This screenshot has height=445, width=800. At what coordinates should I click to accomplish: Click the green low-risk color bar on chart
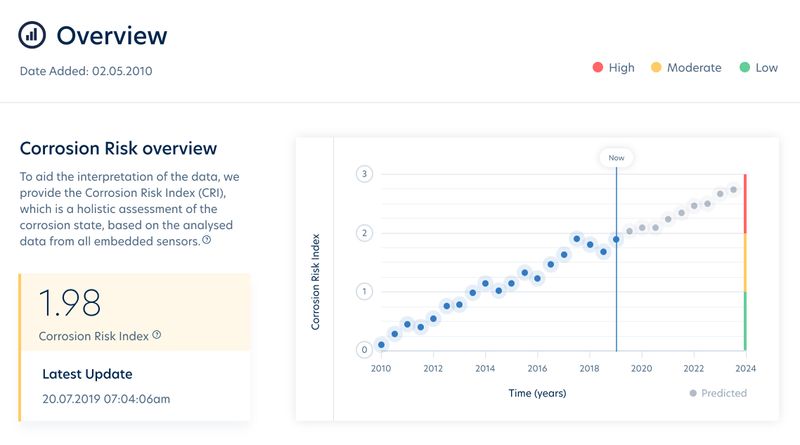pos(745,320)
